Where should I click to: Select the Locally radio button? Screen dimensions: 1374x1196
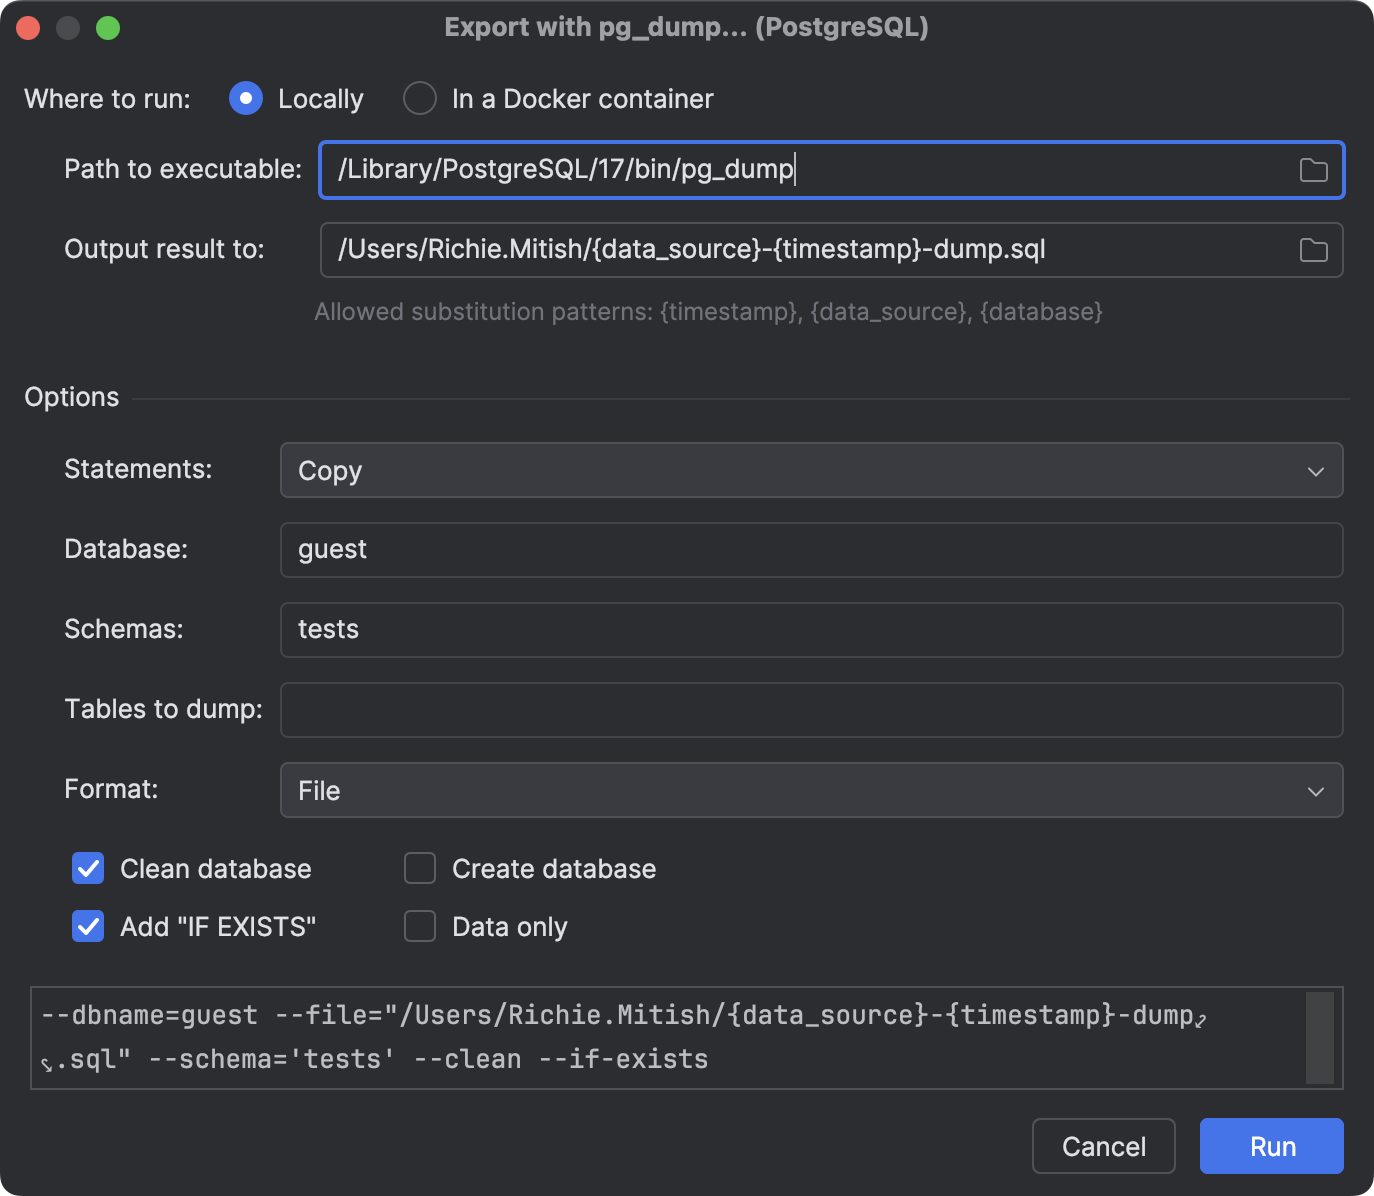point(245,98)
